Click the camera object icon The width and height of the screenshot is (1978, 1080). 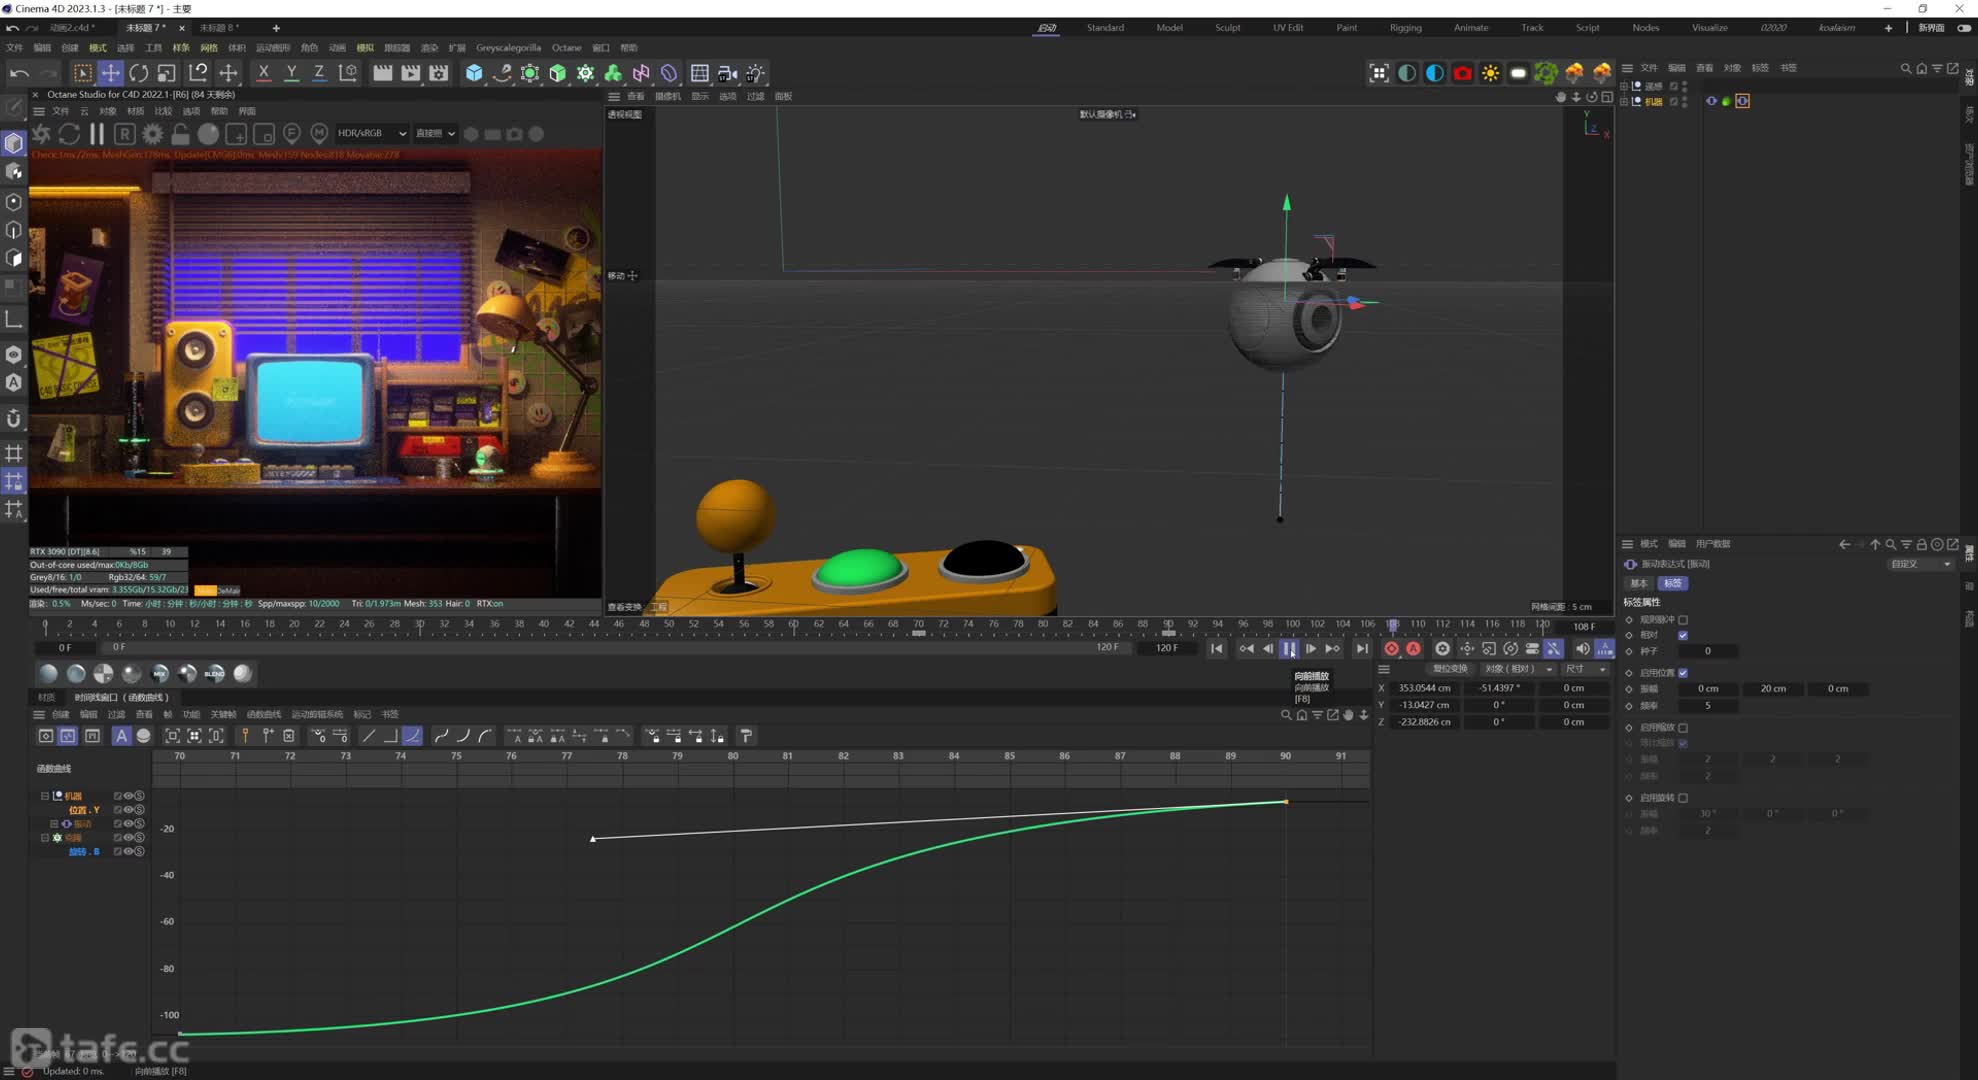coord(727,73)
